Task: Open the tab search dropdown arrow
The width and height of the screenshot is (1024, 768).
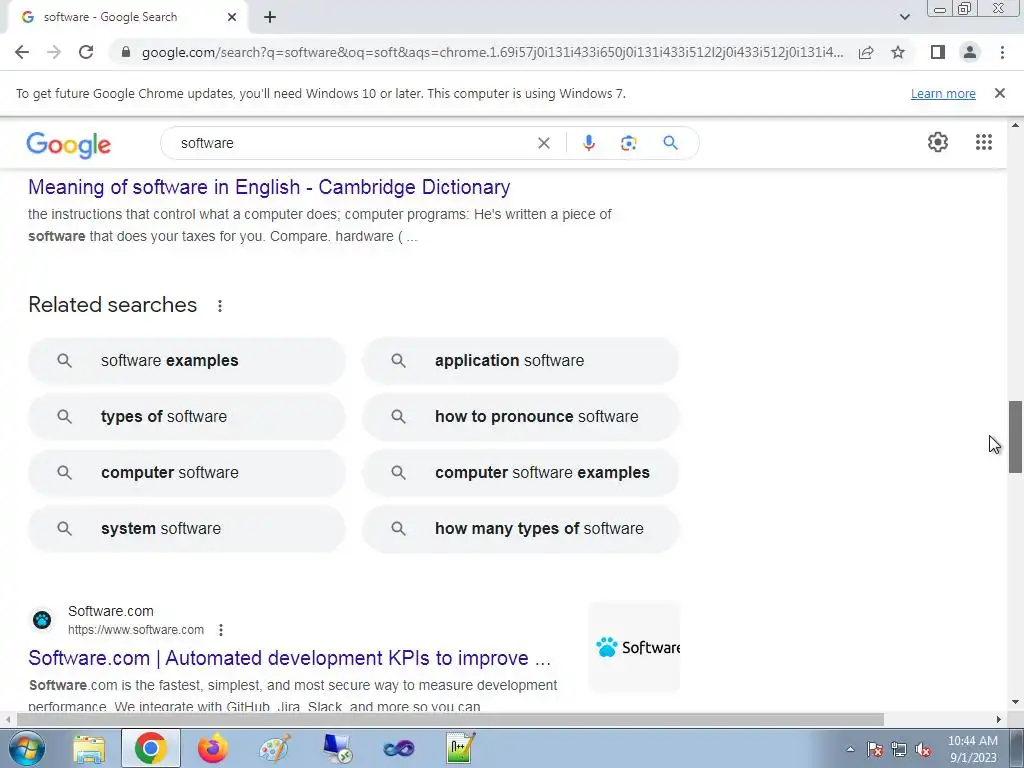Action: [x=904, y=17]
